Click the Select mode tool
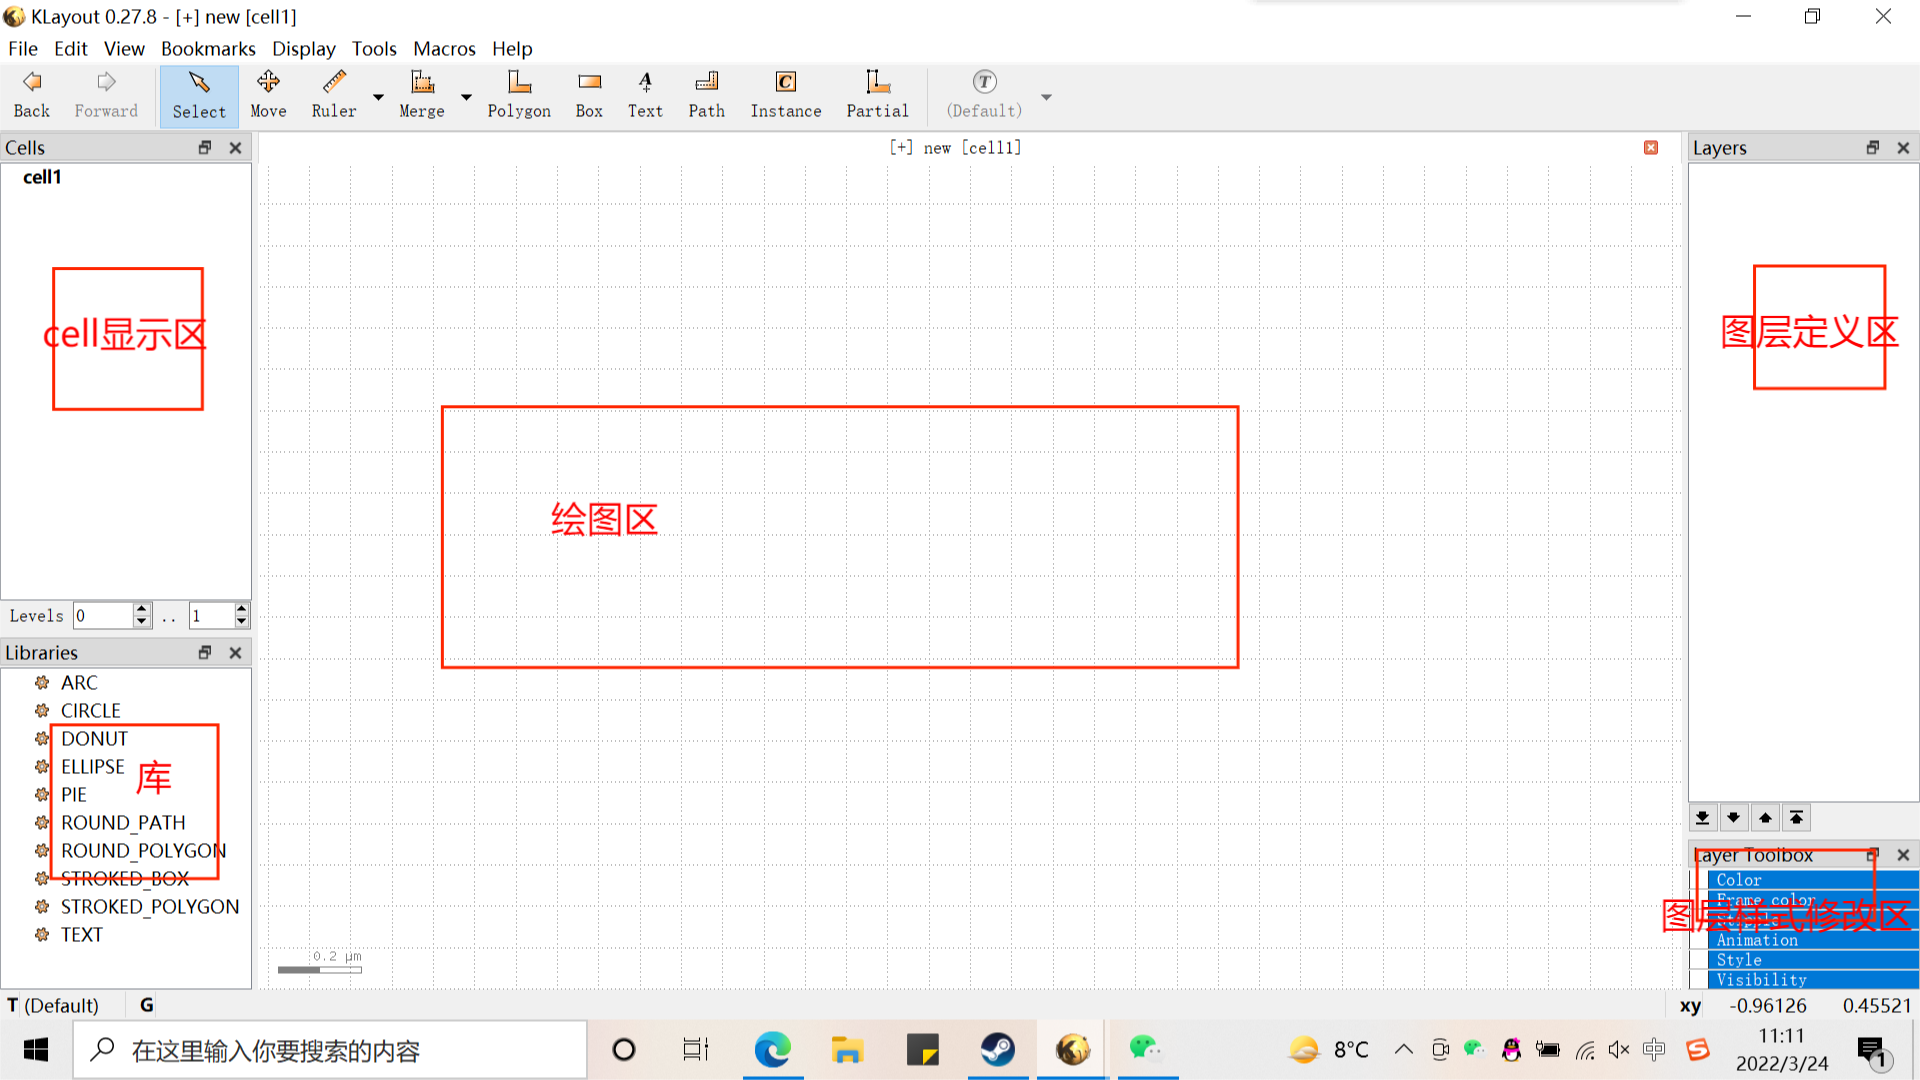Image resolution: width=1920 pixels, height=1080 pixels. click(198, 95)
